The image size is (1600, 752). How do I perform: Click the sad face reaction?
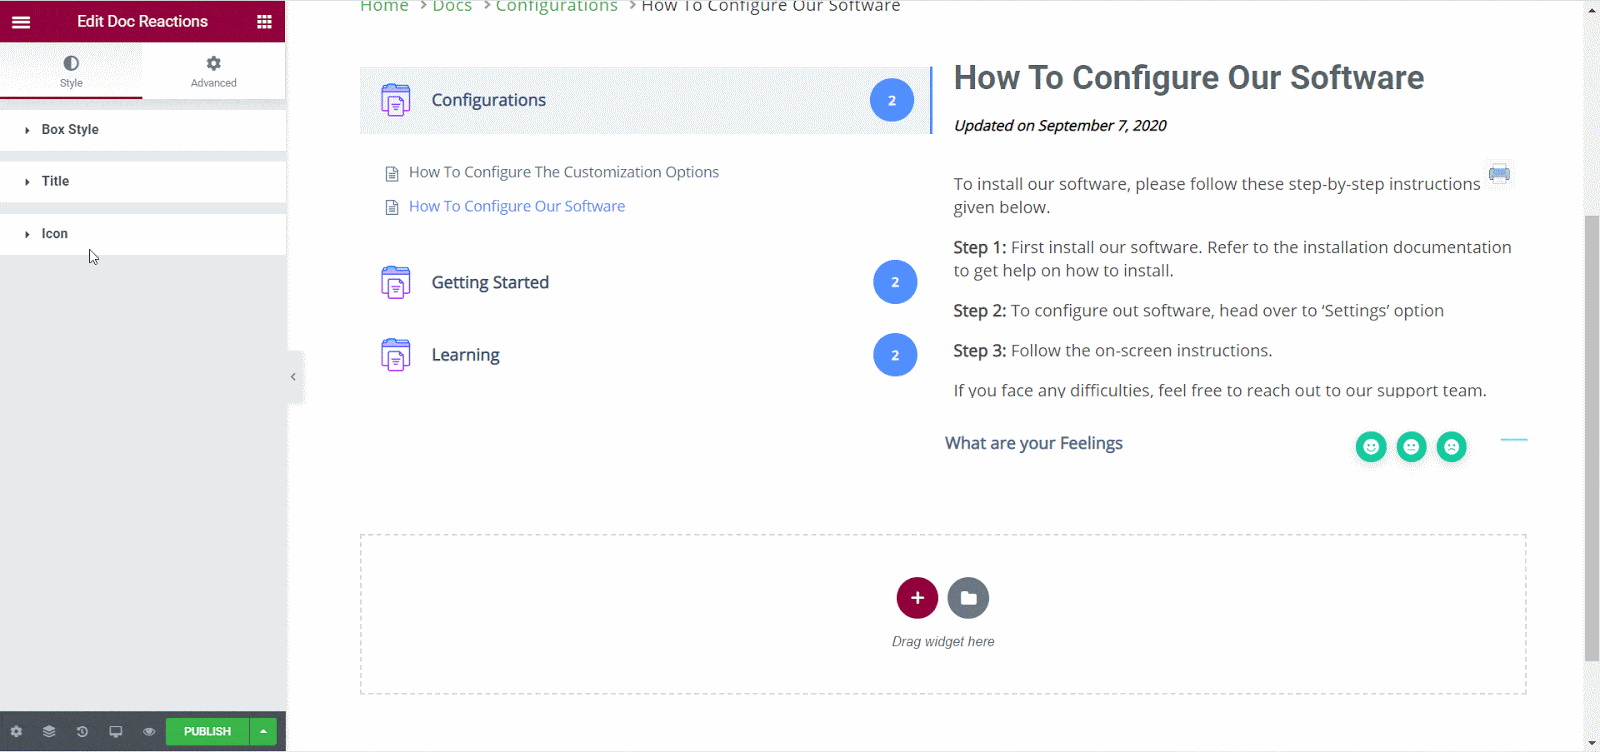pyautogui.click(x=1451, y=447)
